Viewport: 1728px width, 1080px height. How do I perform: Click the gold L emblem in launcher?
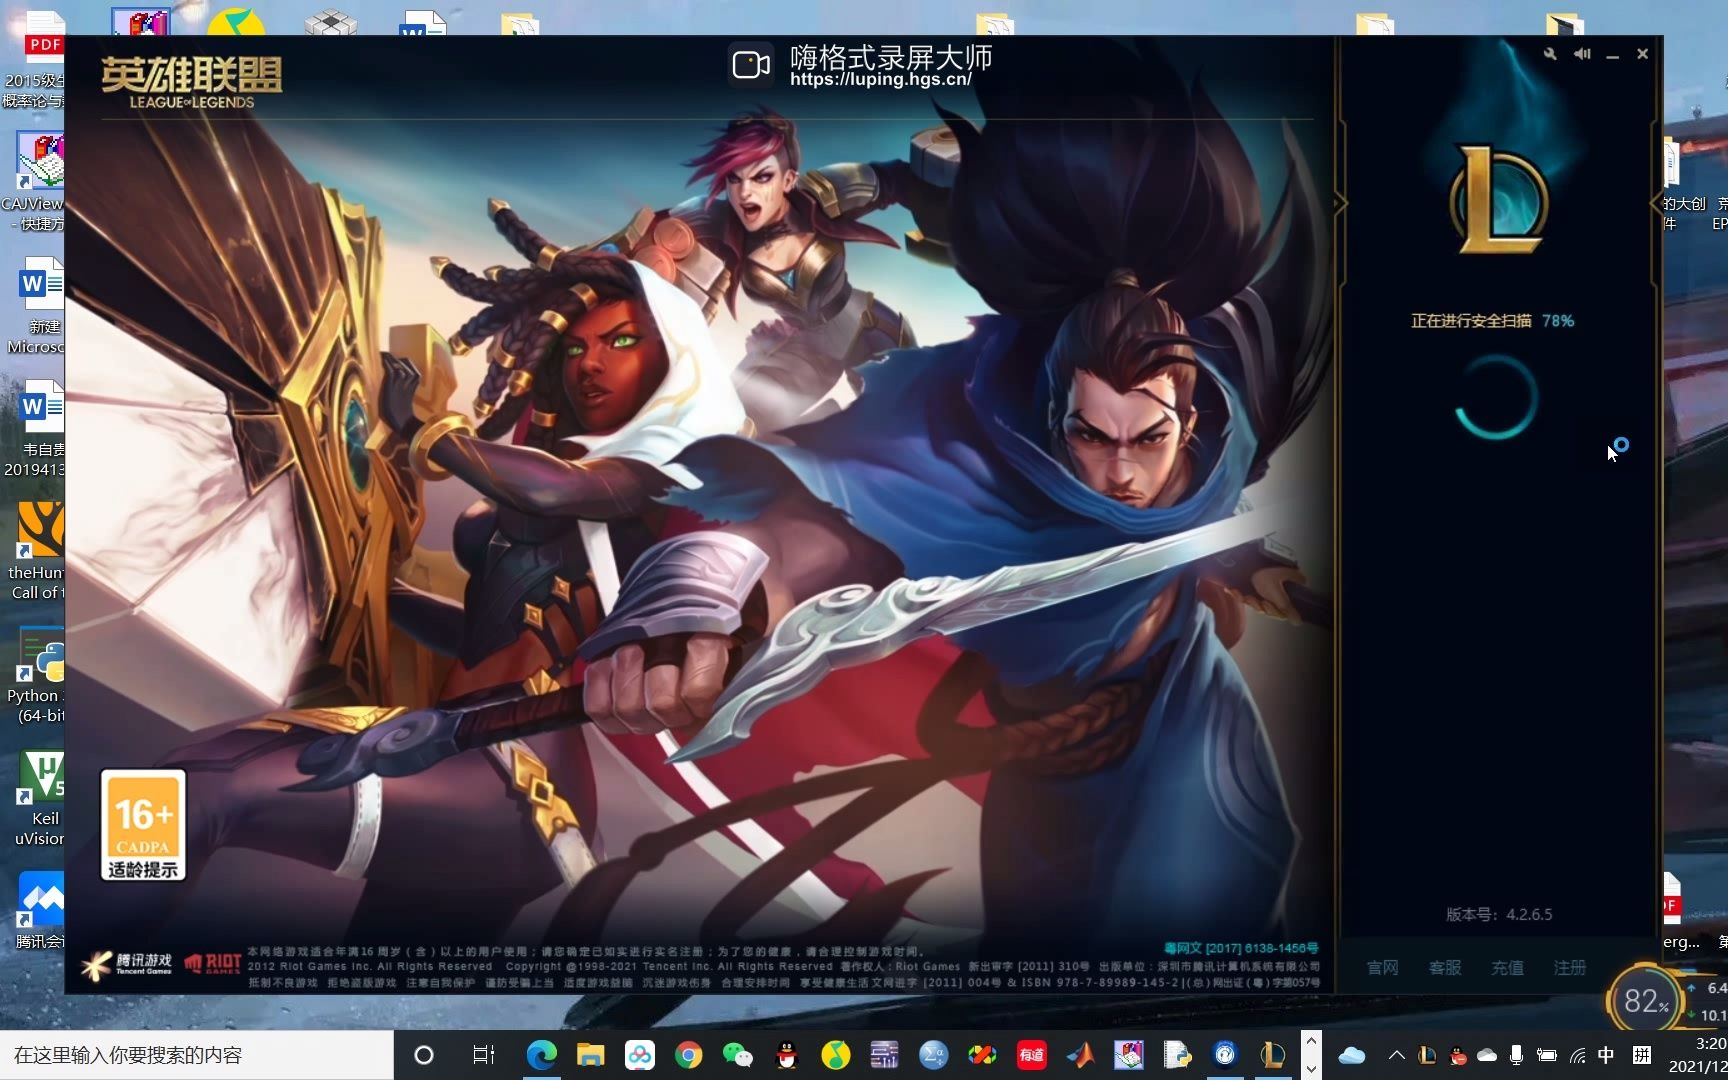[x=1498, y=198]
